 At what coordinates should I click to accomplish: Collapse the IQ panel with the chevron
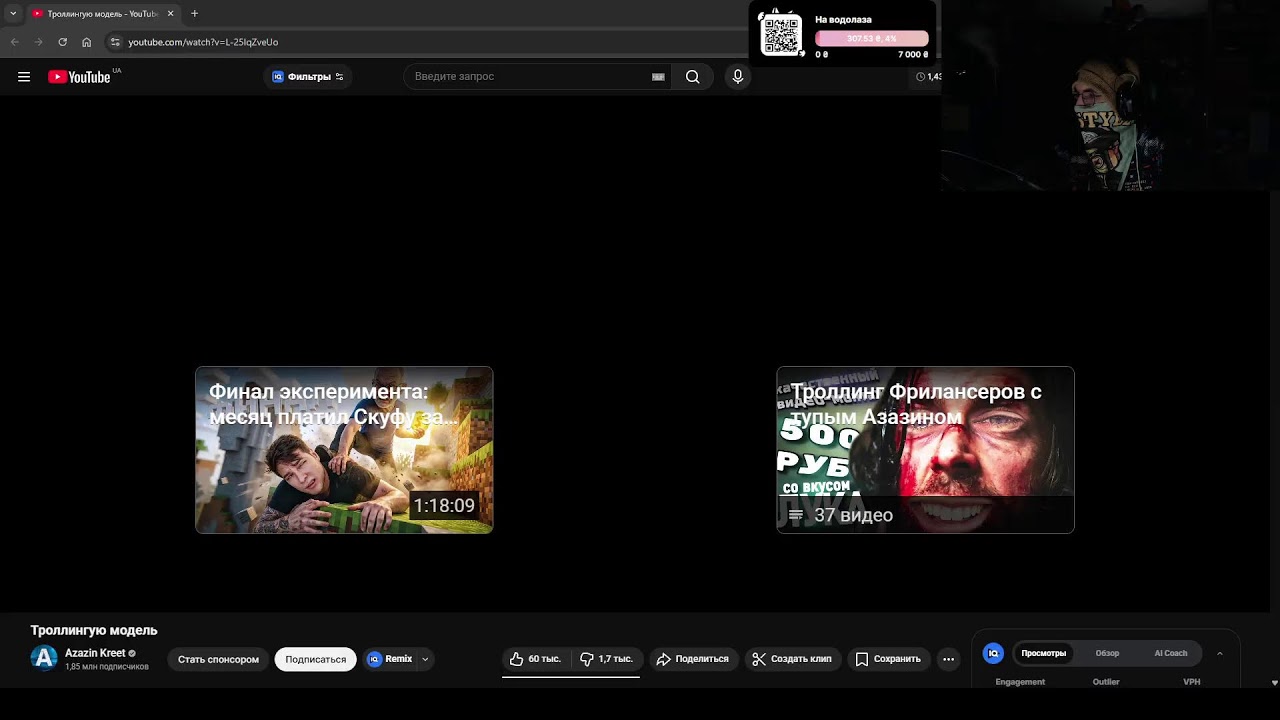(1220, 653)
